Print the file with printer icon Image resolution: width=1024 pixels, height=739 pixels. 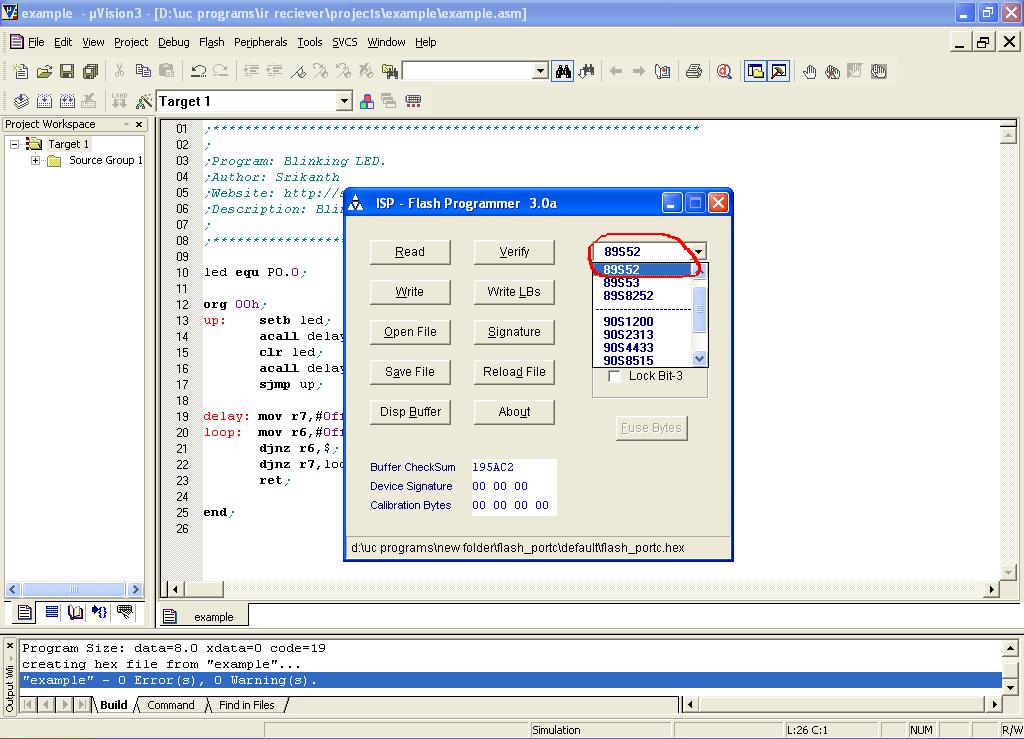click(694, 71)
